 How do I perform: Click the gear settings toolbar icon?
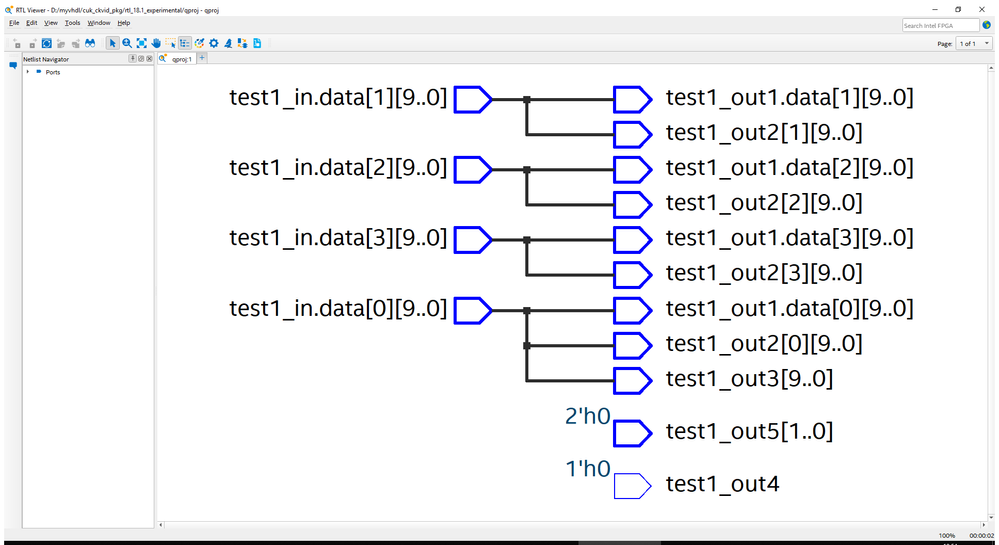tap(214, 44)
